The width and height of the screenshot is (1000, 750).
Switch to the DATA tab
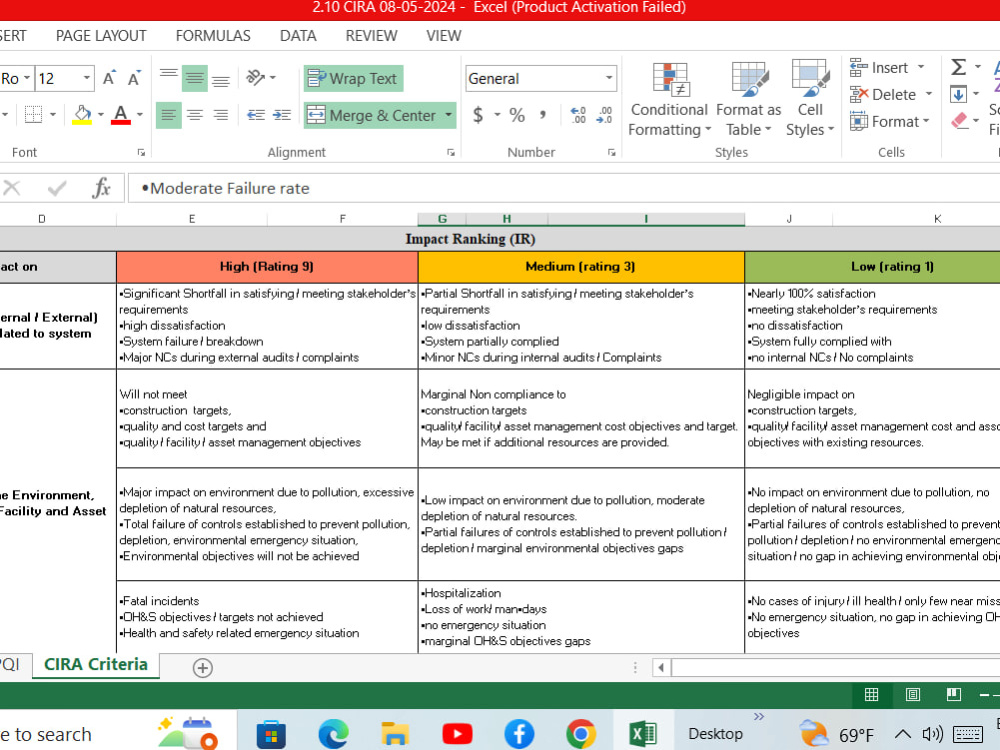(x=298, y=36)
